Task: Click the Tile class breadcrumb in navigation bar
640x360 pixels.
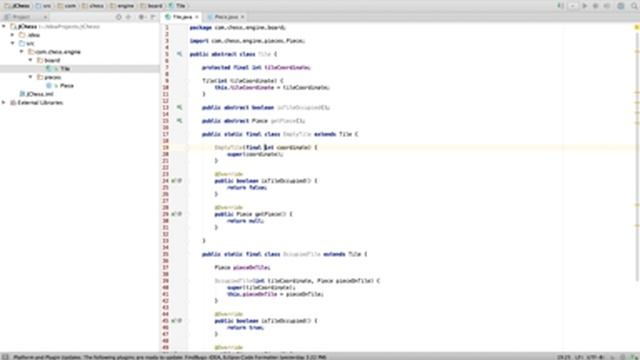Action: [x=177, y=6]
